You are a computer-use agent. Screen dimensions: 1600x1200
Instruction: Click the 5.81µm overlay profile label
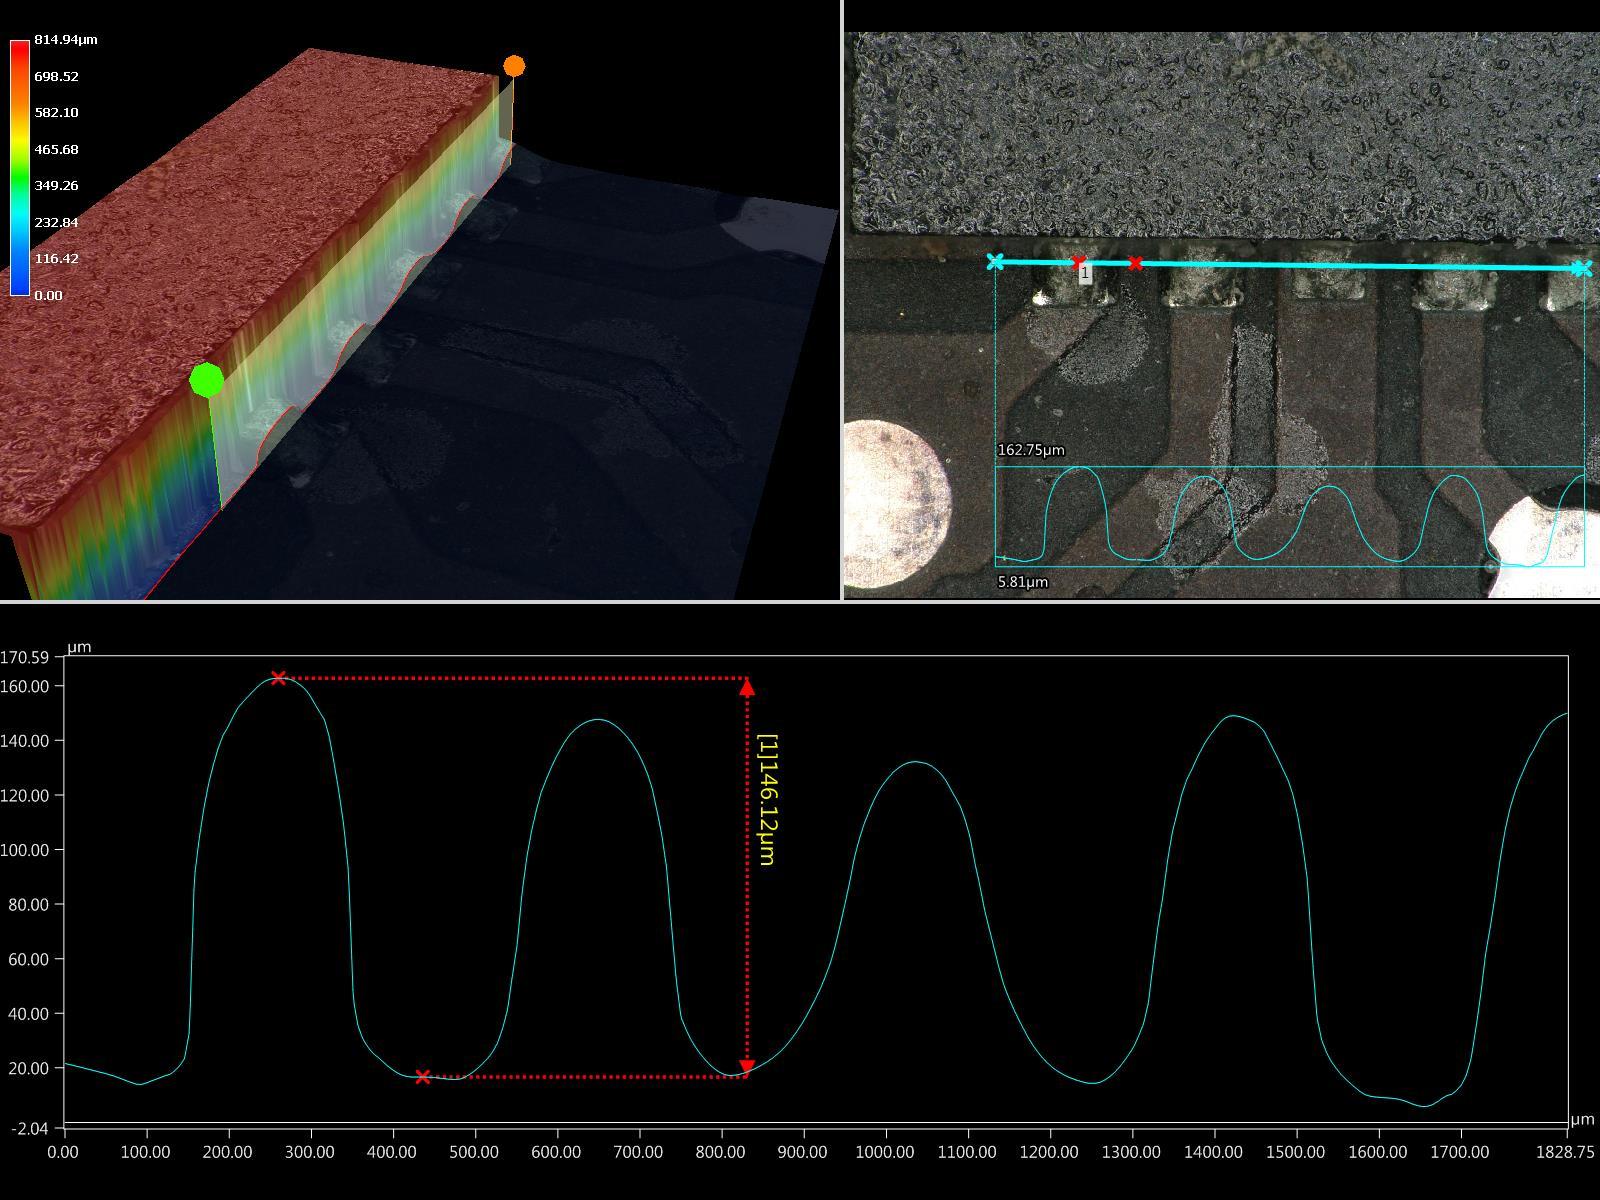pos(1023,582)
